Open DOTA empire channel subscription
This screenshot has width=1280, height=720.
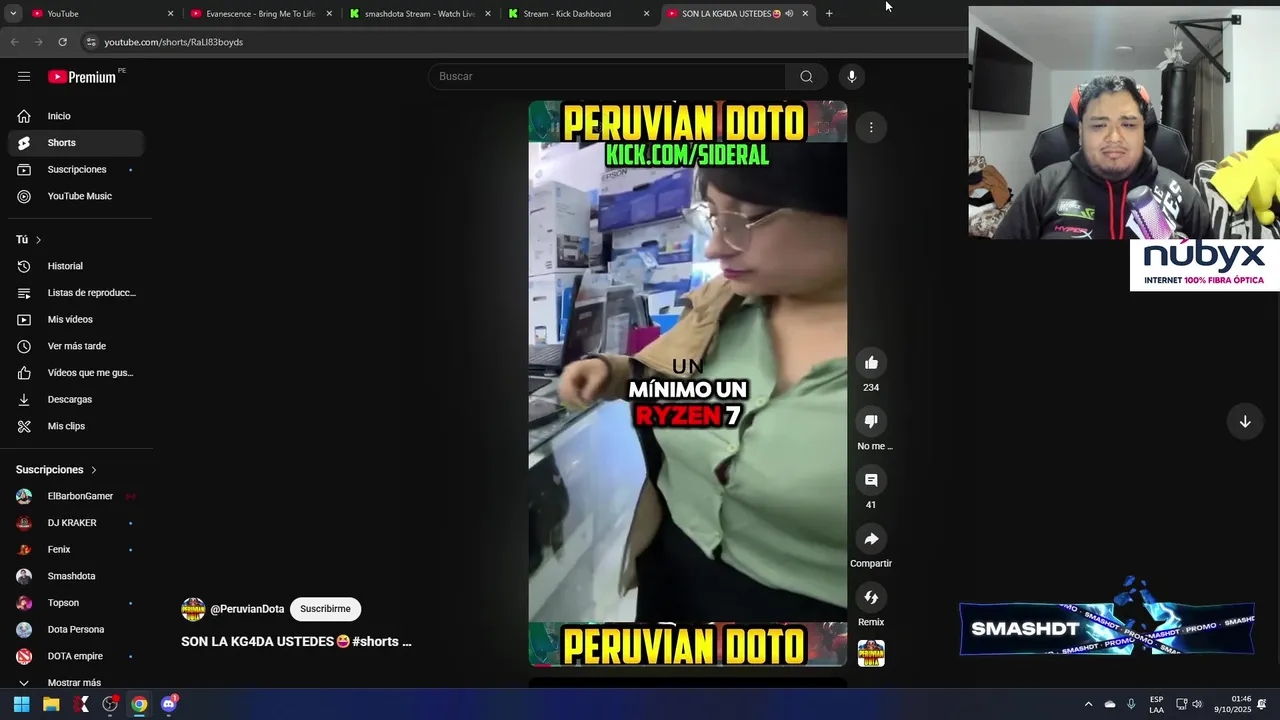(x=76, y=656)
